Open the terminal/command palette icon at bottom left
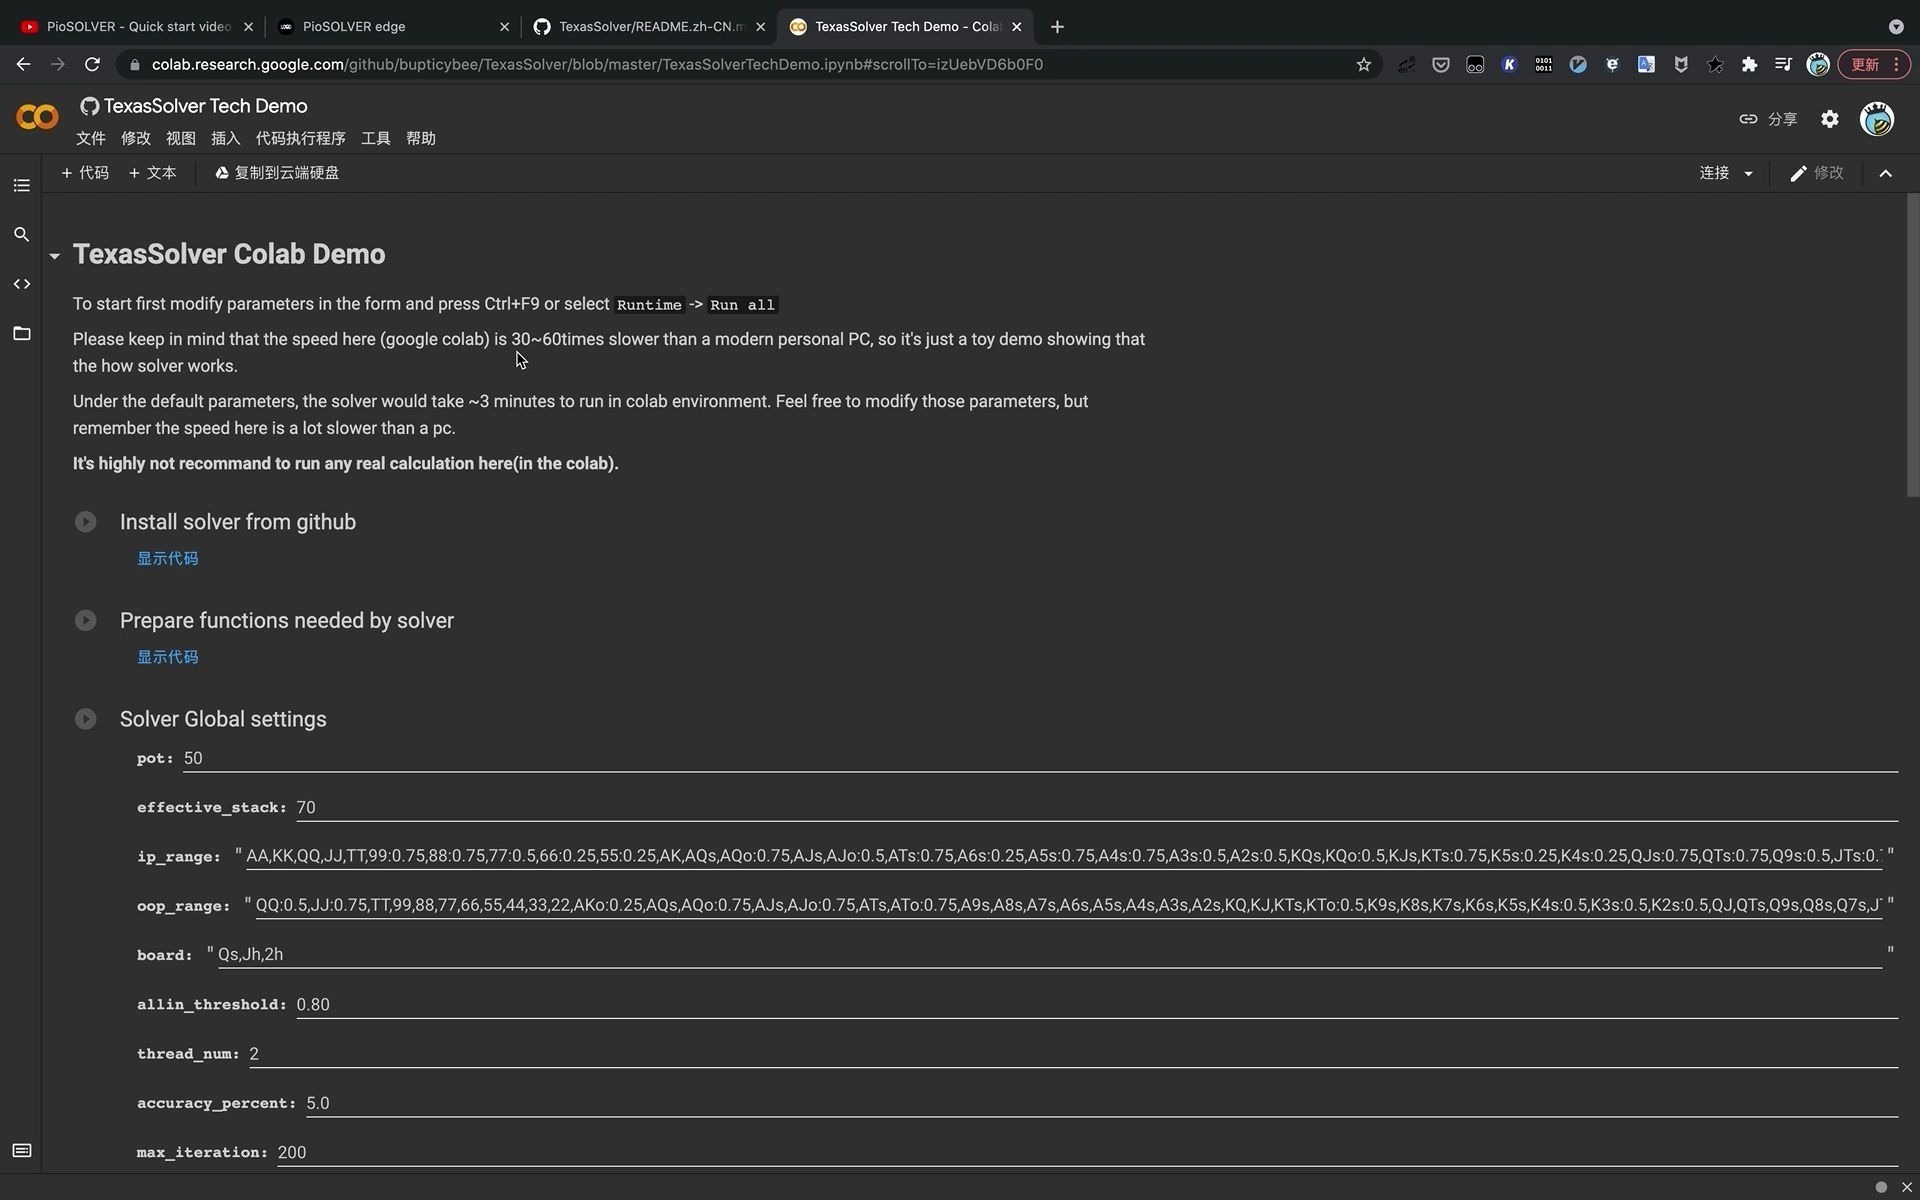This screenshot has height=1200, width=1920. click(21, 1151)
